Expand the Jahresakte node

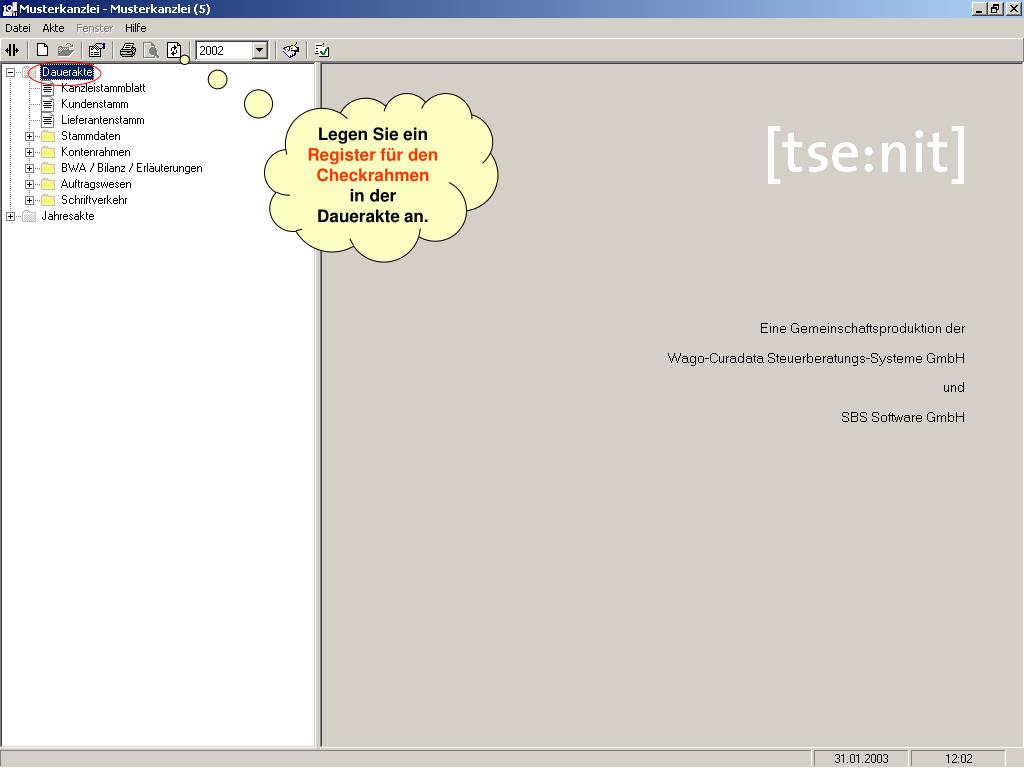[x=10, y=216]
